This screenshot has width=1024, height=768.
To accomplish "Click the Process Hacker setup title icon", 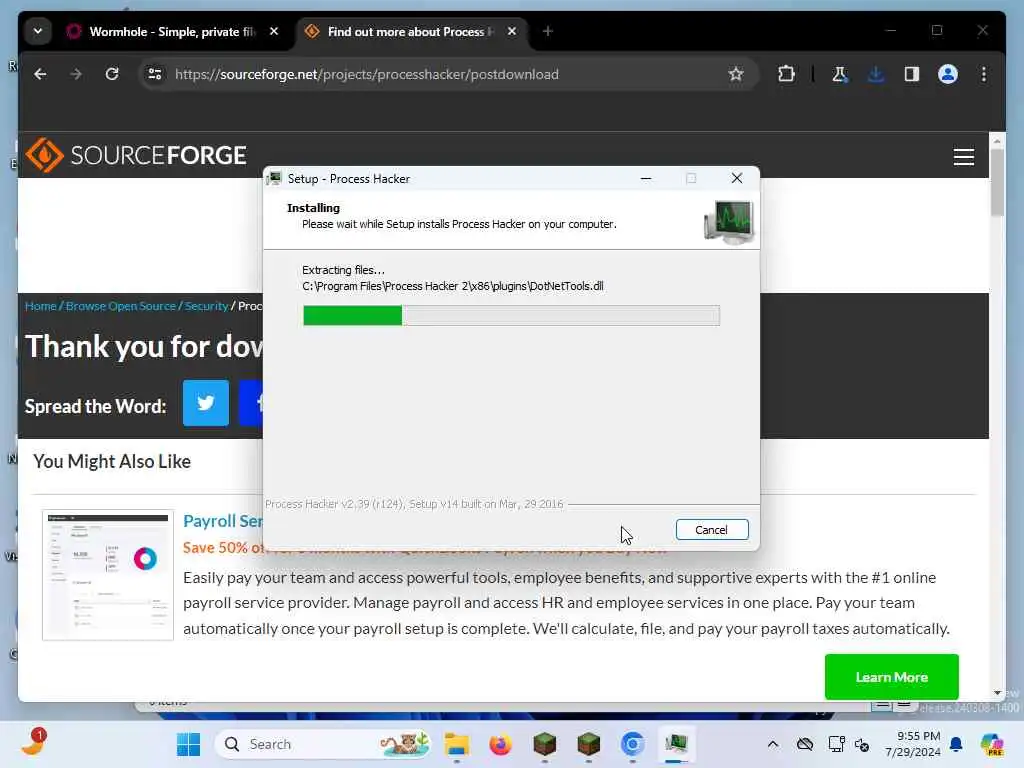I will [274, 178].
